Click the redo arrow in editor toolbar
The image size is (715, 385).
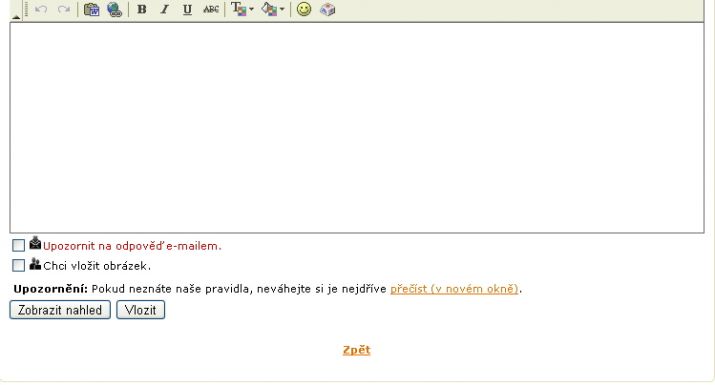(64, 9)
